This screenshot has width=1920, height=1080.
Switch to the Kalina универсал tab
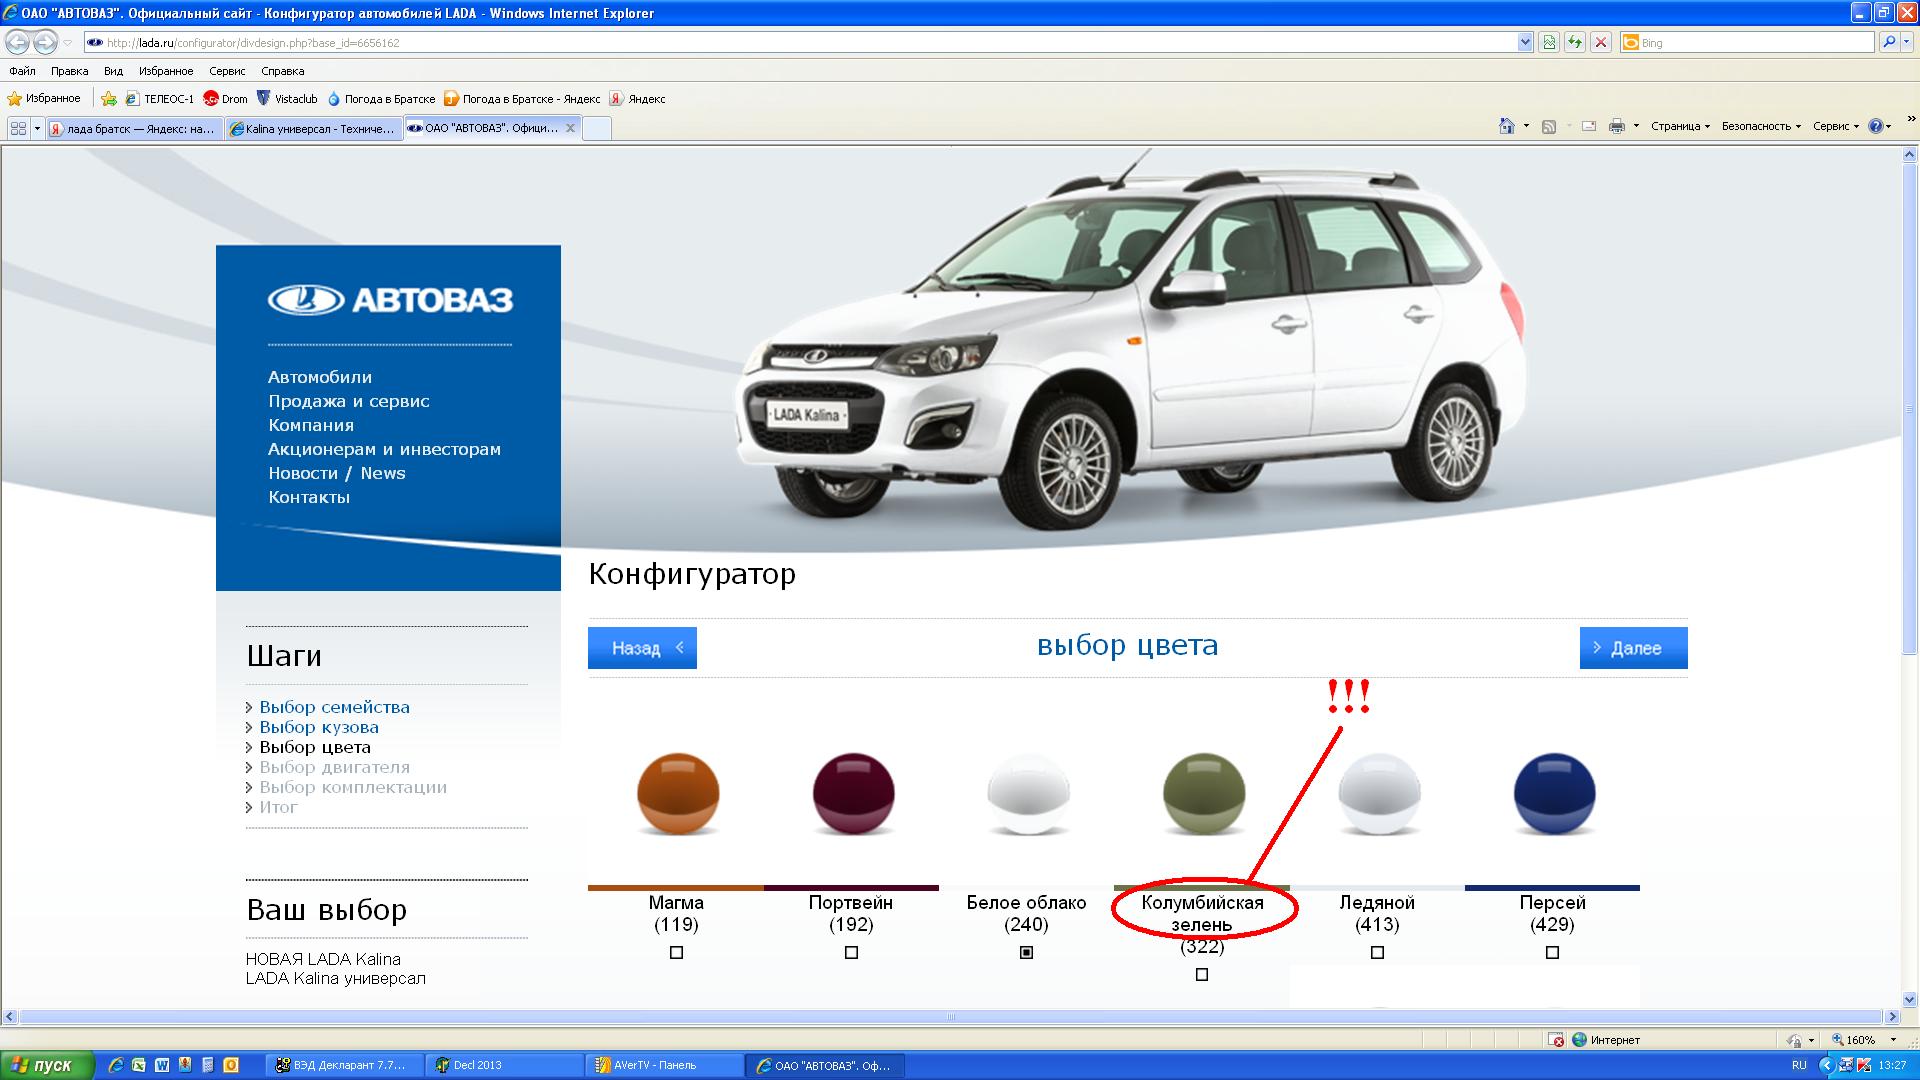(x=314, y=128)
